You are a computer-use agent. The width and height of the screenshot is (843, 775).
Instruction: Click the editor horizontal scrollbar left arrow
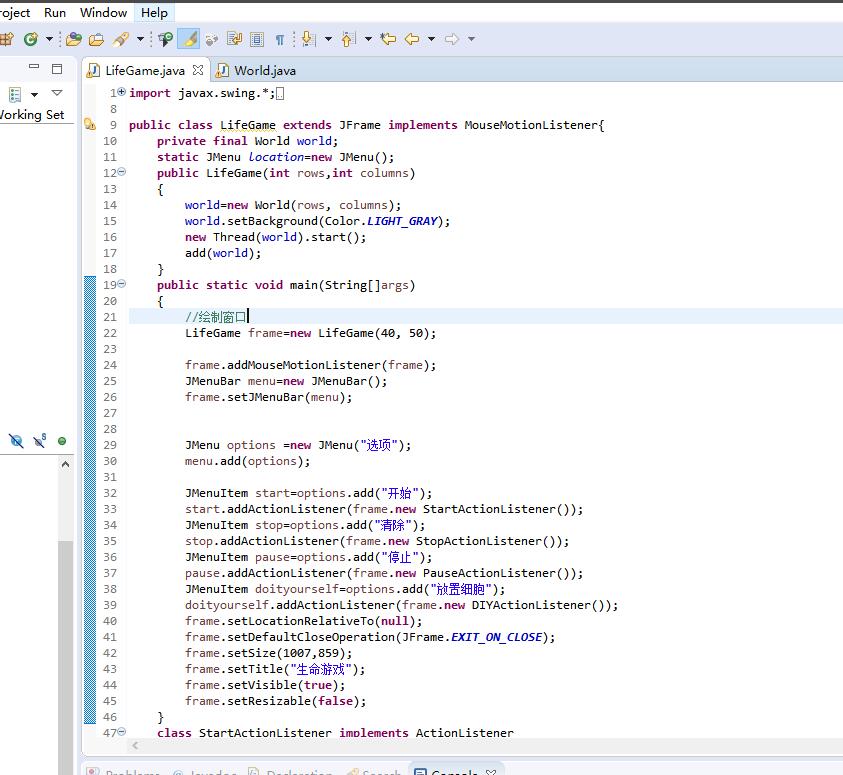(134, 746)
